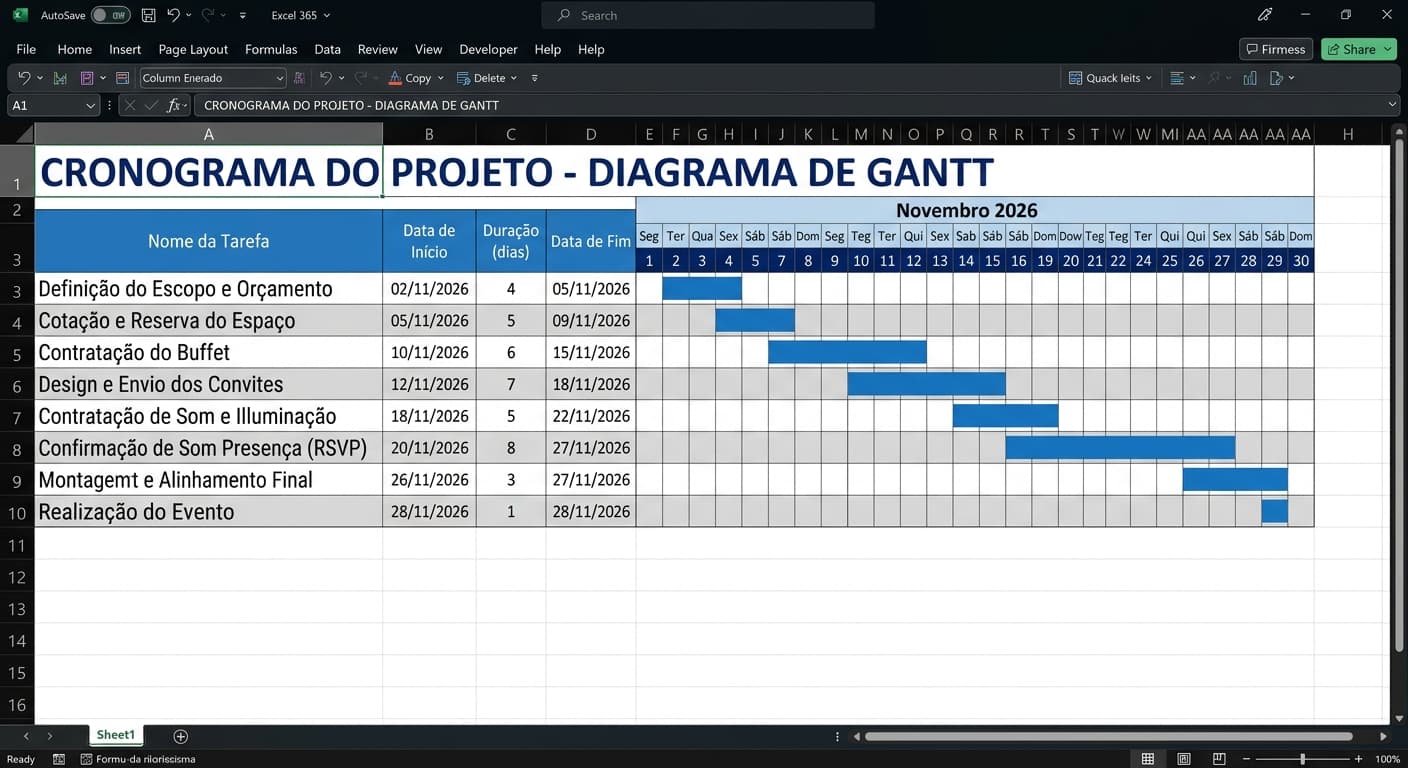Add a new sheet with the plus icon

click(180, 736)
